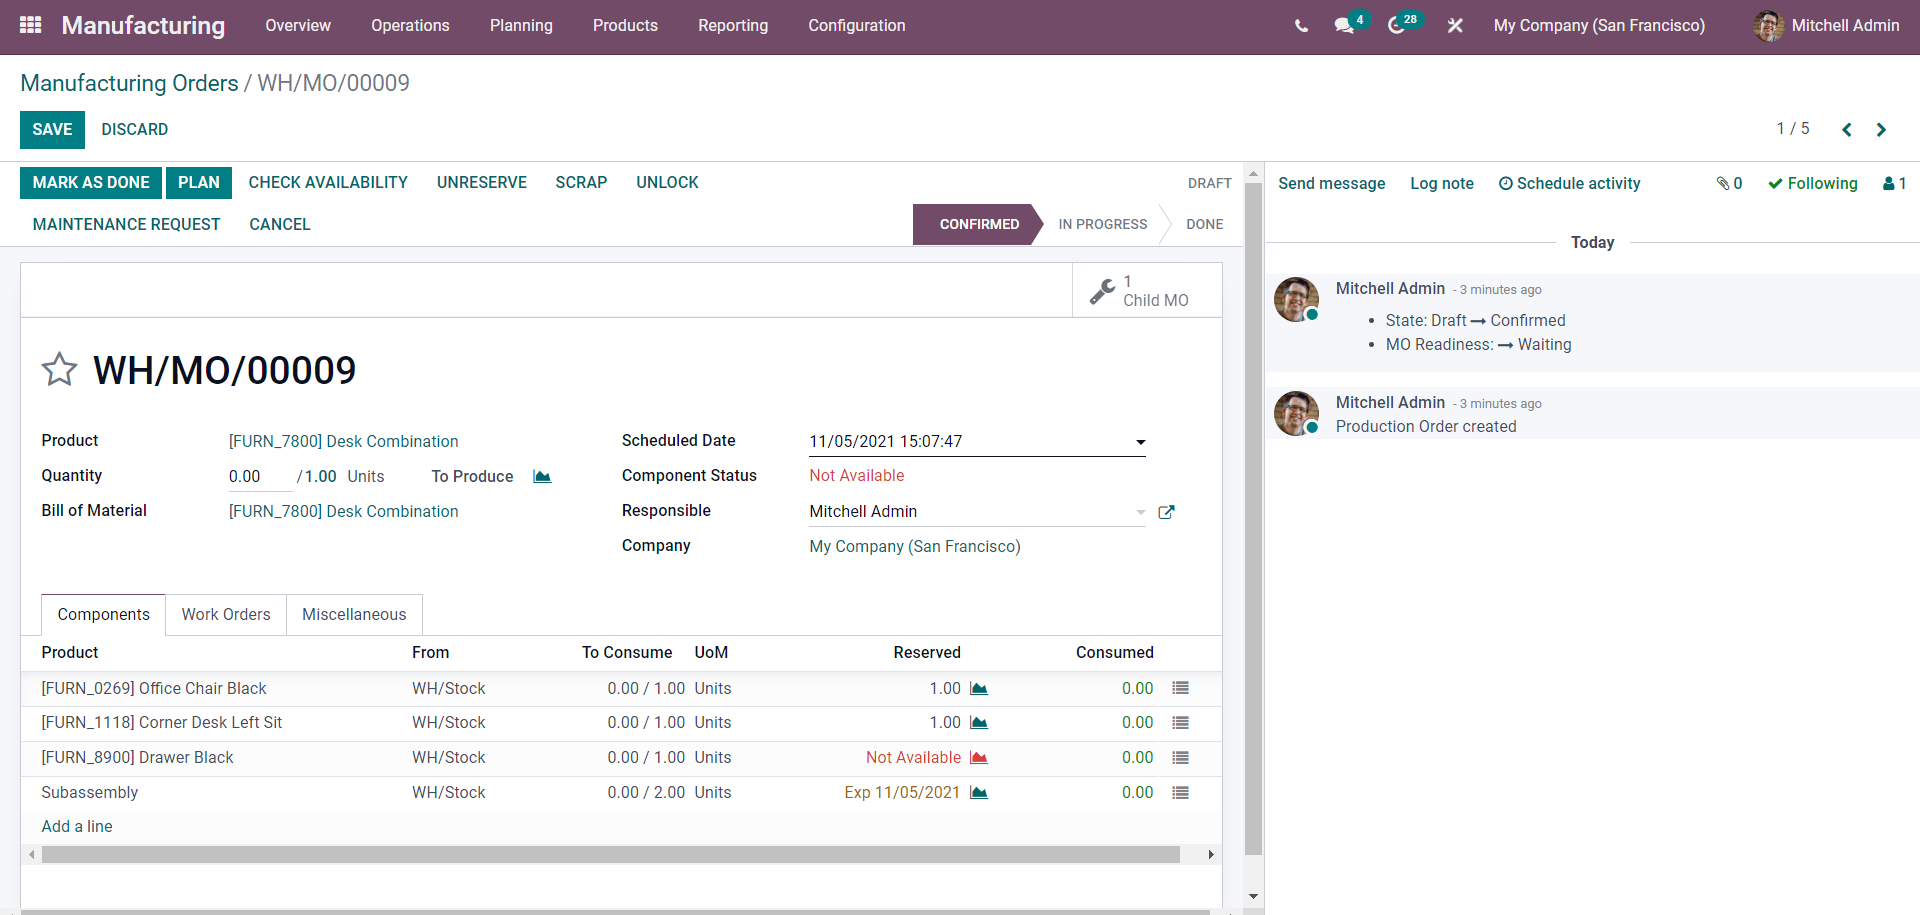1920x915 pixels.
Task: Open conversations chat bubble icon
Action: [1344, 26]
